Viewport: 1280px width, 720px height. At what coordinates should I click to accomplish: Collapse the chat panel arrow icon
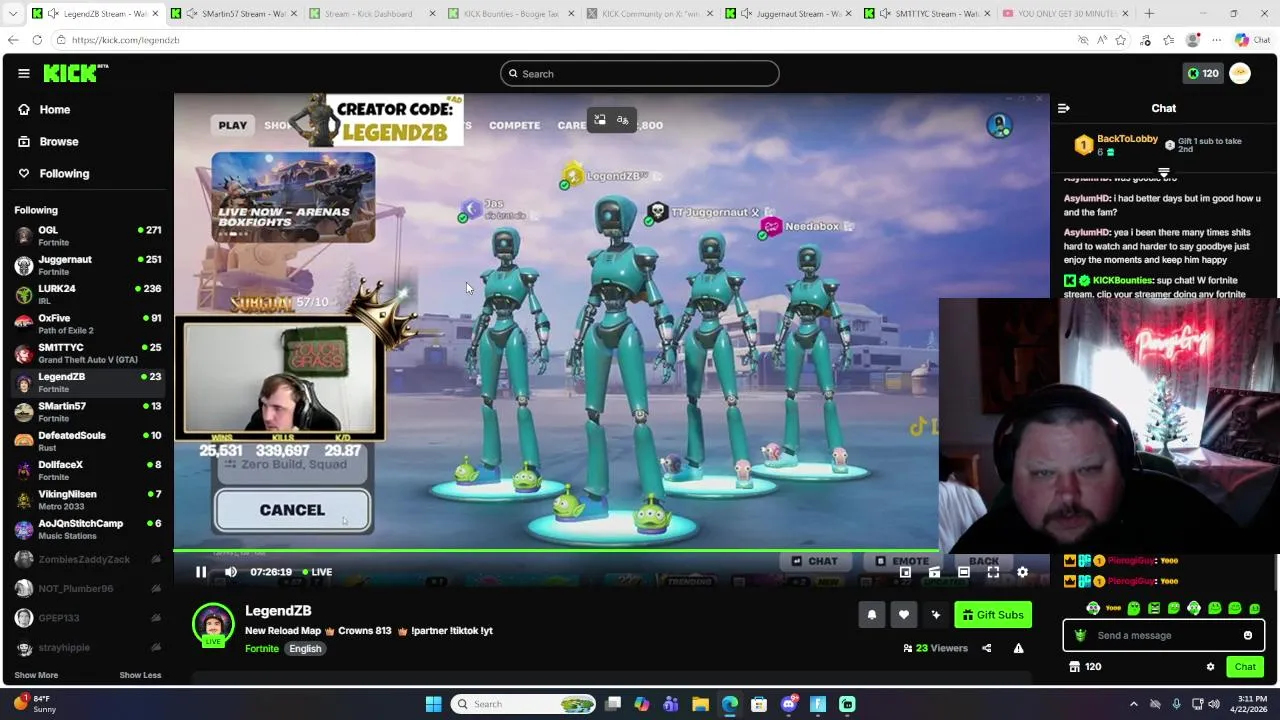[1064, 108]
